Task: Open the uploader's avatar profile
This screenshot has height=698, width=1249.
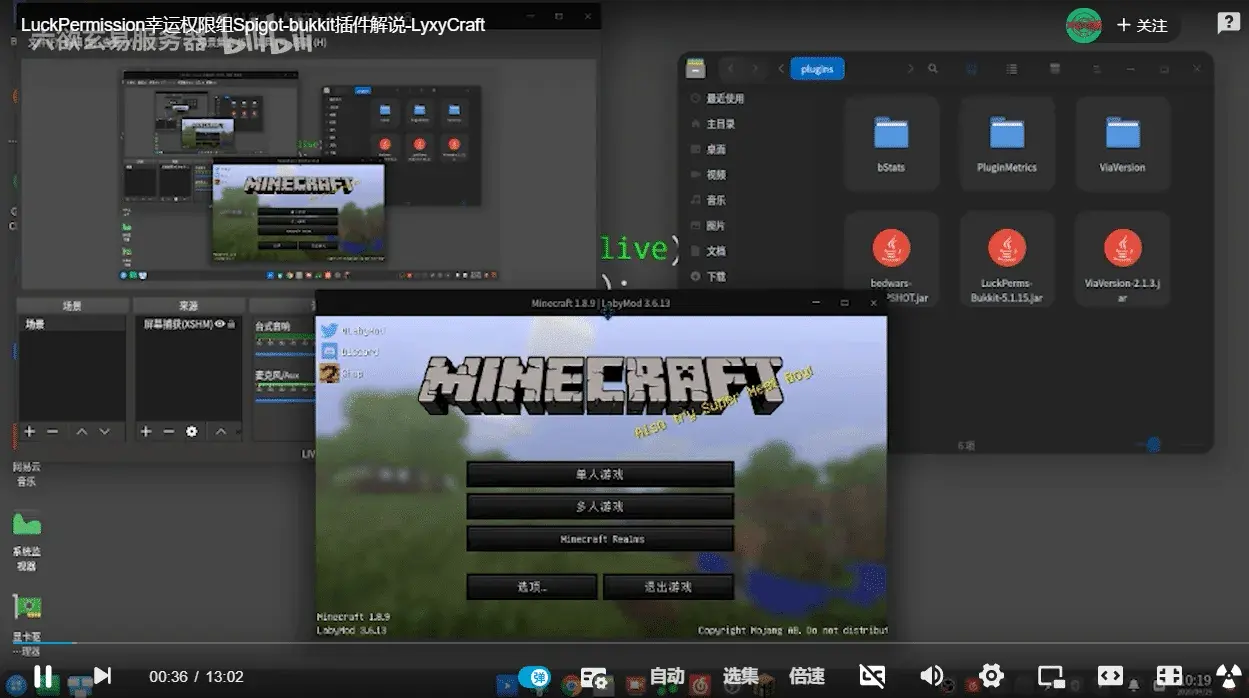Action: [1084, 25]
